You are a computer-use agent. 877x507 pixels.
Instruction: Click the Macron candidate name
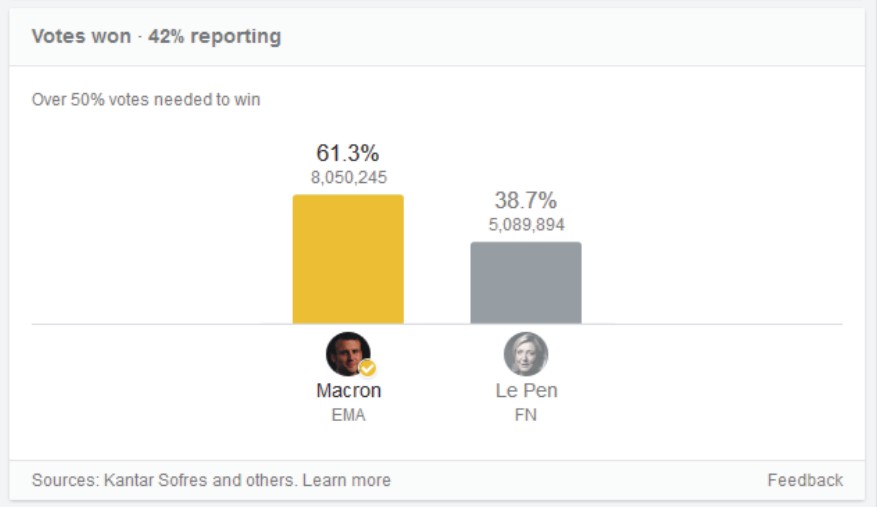point(348,391)
